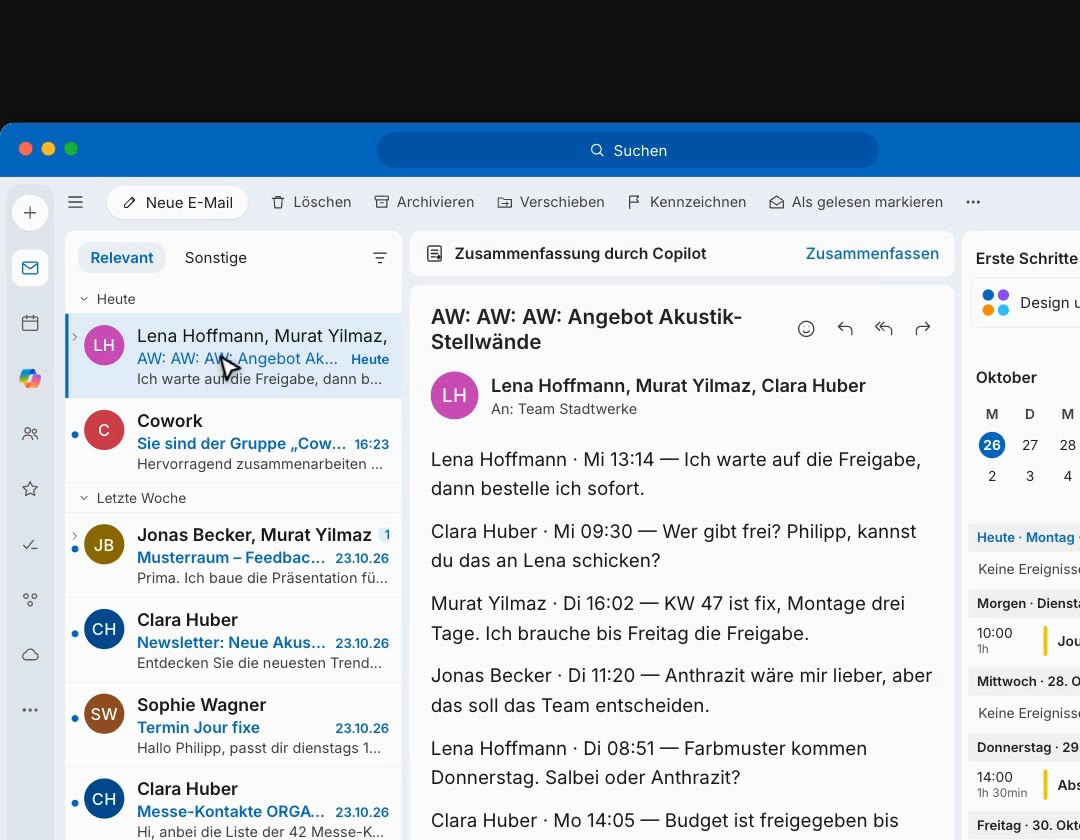Open the 10:00 event on Dienstag
The height and width of the screenshot is (840, 1080).
(x=1026, y=640)
